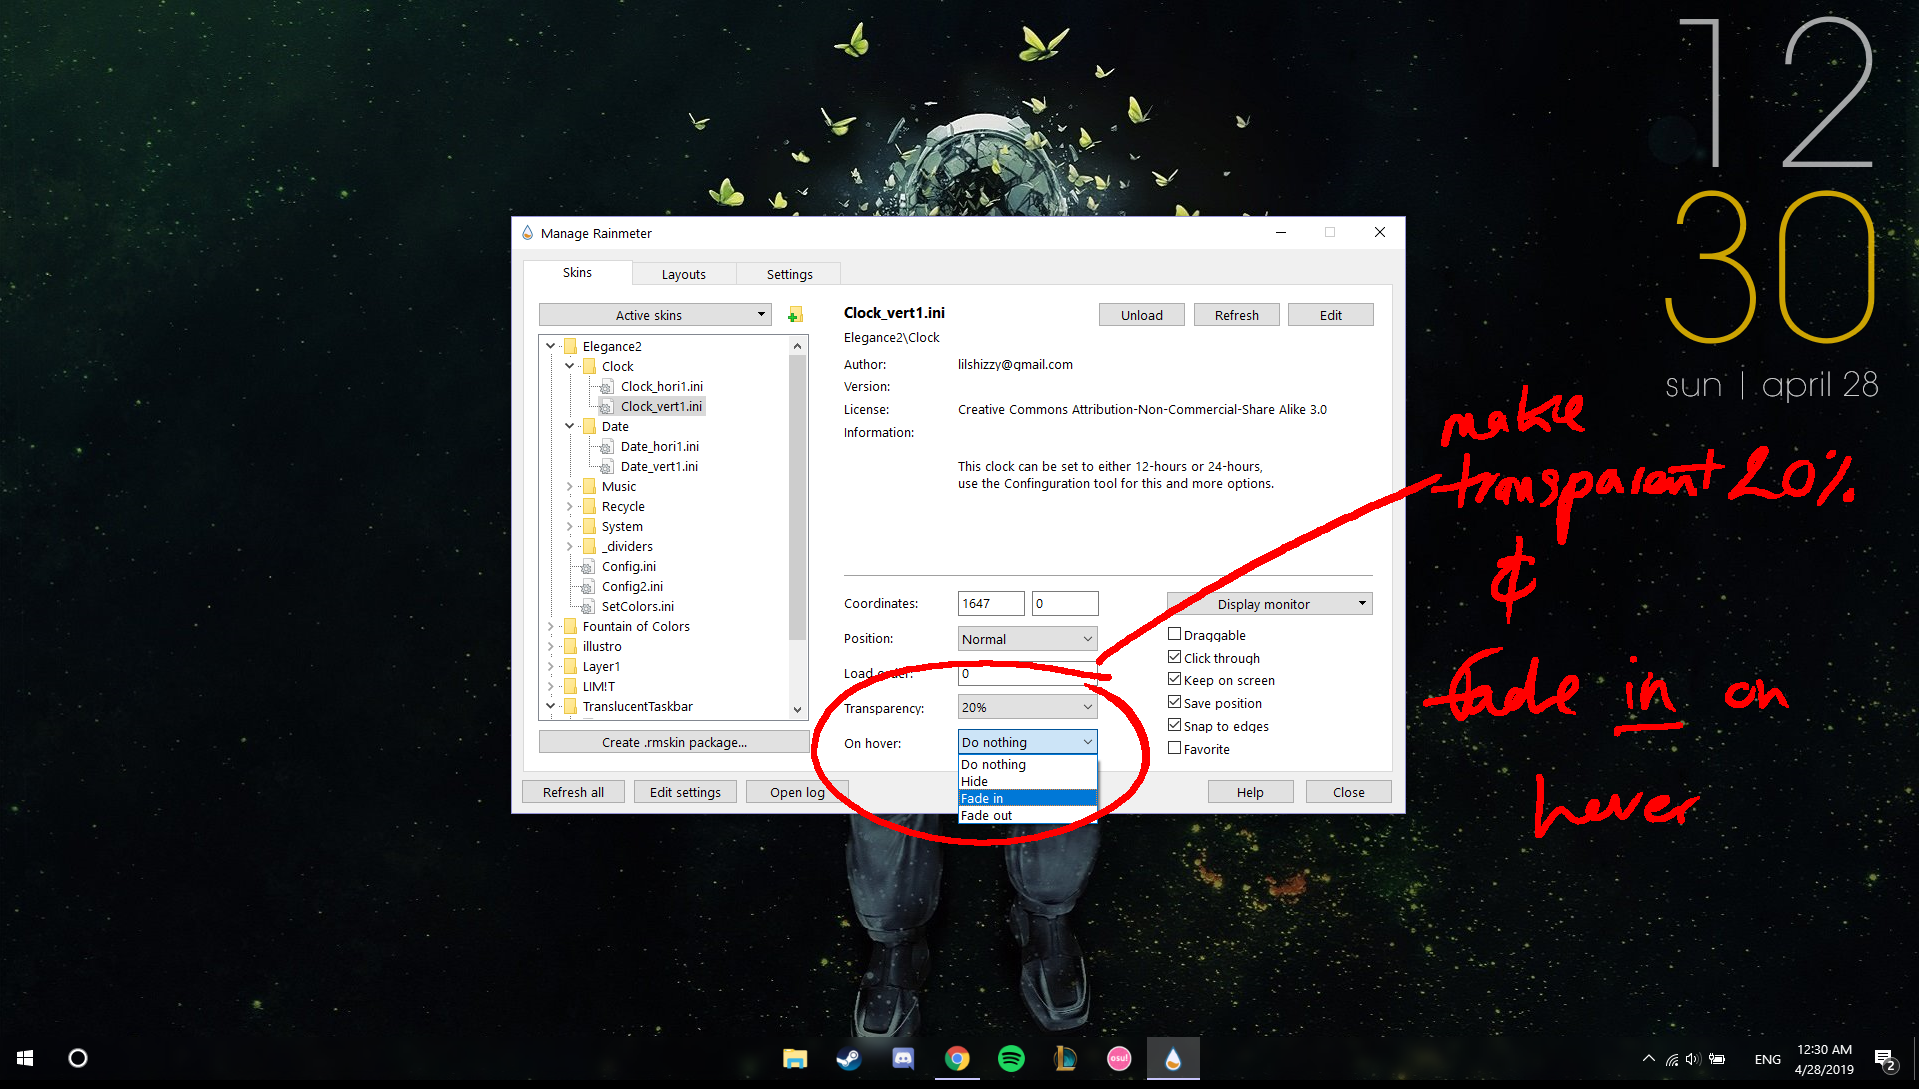Open League of Legends taskbar icon
Image resolution: width=1919 pixels, height=1089 pixels.
[1065, 1058]
